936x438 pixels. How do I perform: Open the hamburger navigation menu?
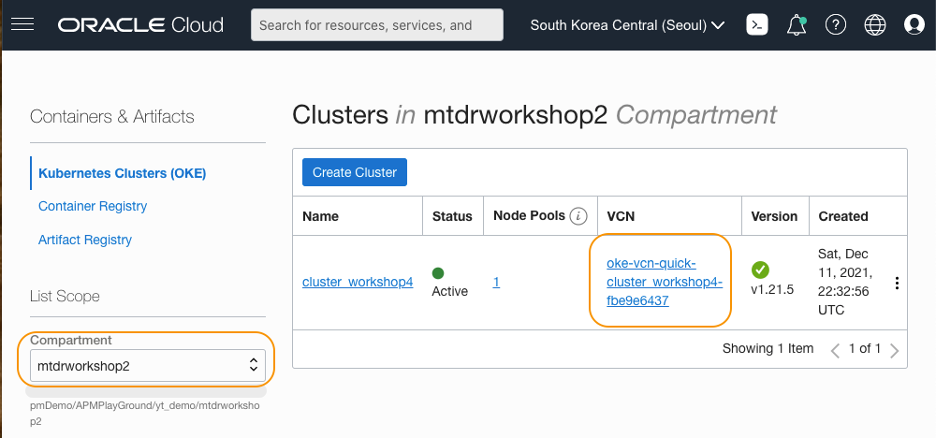[23, 24]
